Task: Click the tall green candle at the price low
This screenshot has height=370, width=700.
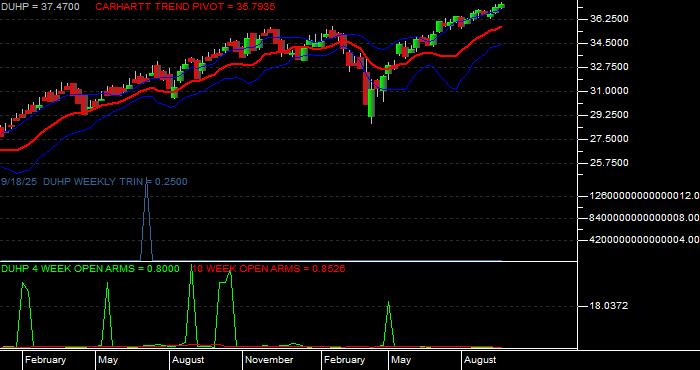Action: point(371,103)
